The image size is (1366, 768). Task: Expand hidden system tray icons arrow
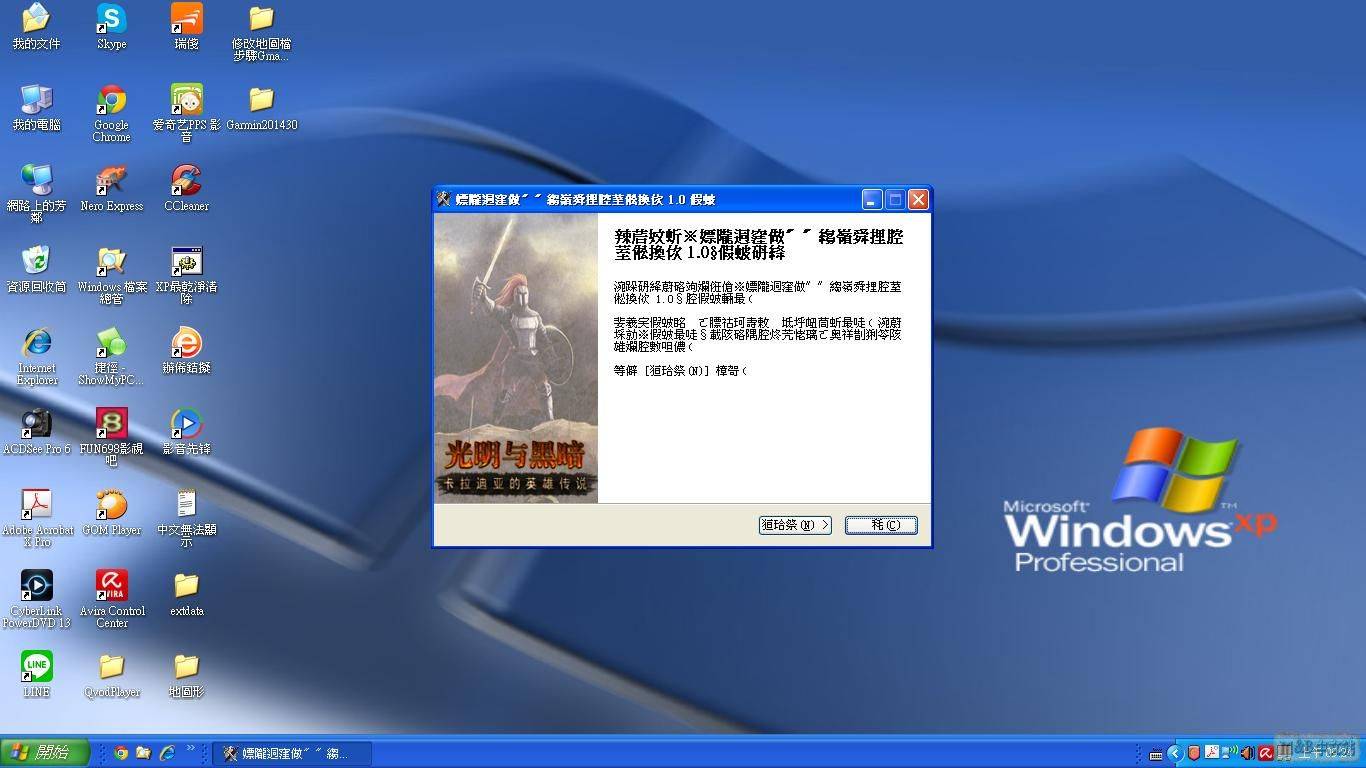pyautogui.click(x=1176, y=753)
